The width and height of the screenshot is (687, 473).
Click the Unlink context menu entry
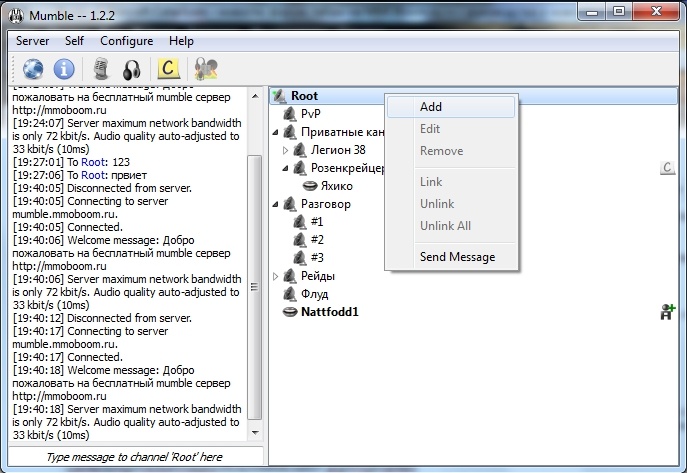coord(451,204)
